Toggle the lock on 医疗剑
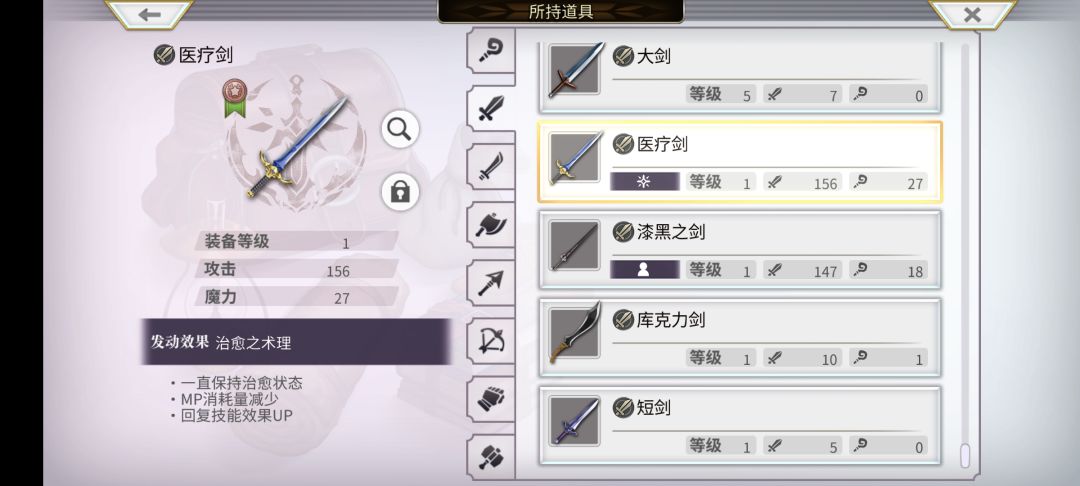The image size is (1080, 486). [400, 191]
